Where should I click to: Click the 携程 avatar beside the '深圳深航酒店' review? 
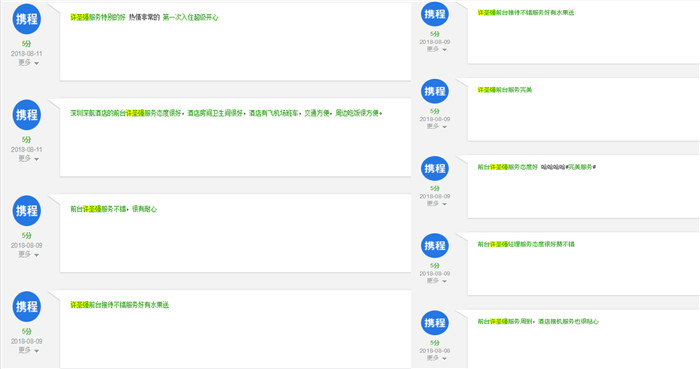(27, 115)
